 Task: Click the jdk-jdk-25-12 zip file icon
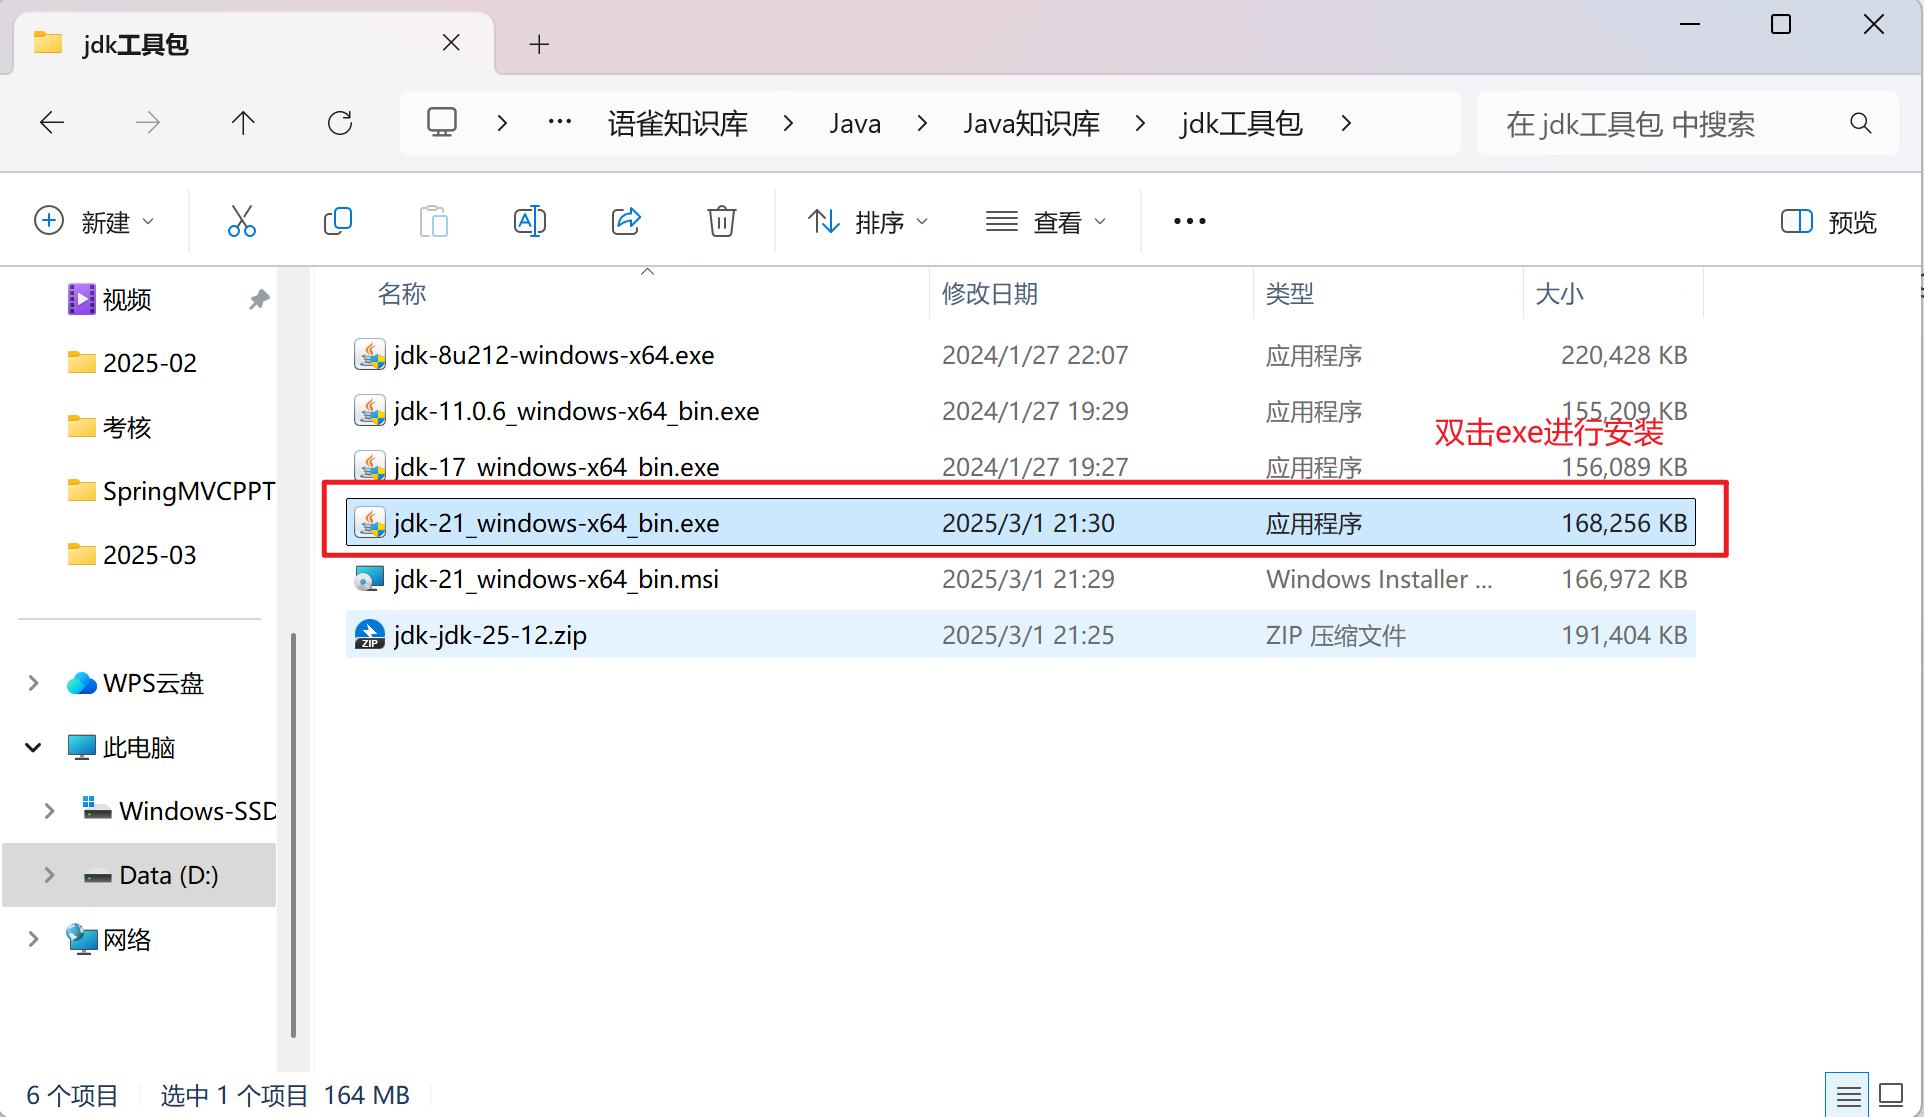[x=370, y=635]
